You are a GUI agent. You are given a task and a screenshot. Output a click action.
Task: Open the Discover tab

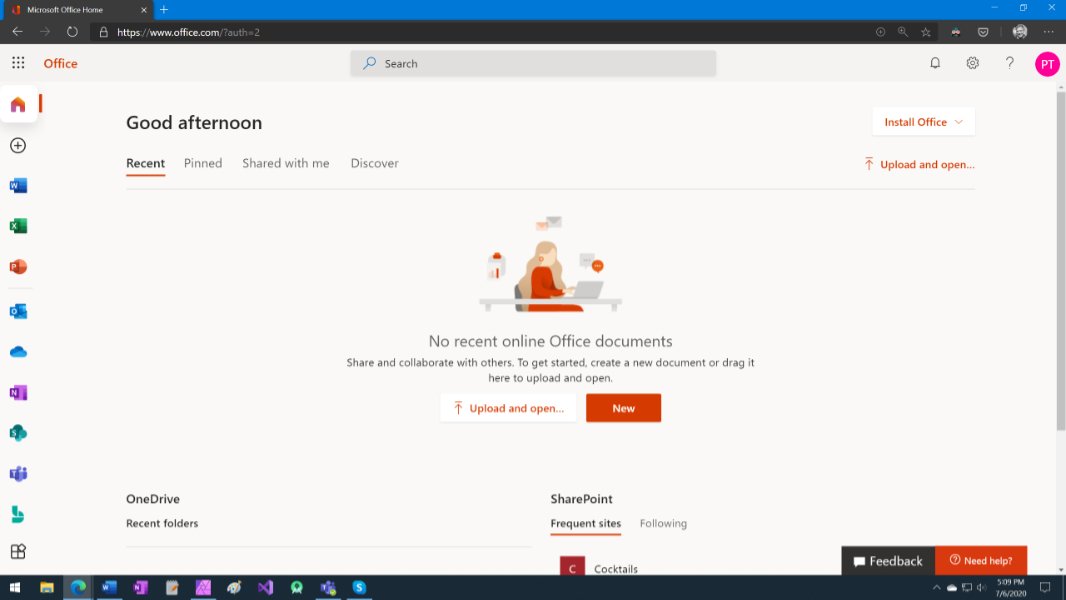click(x=375, y=163)
